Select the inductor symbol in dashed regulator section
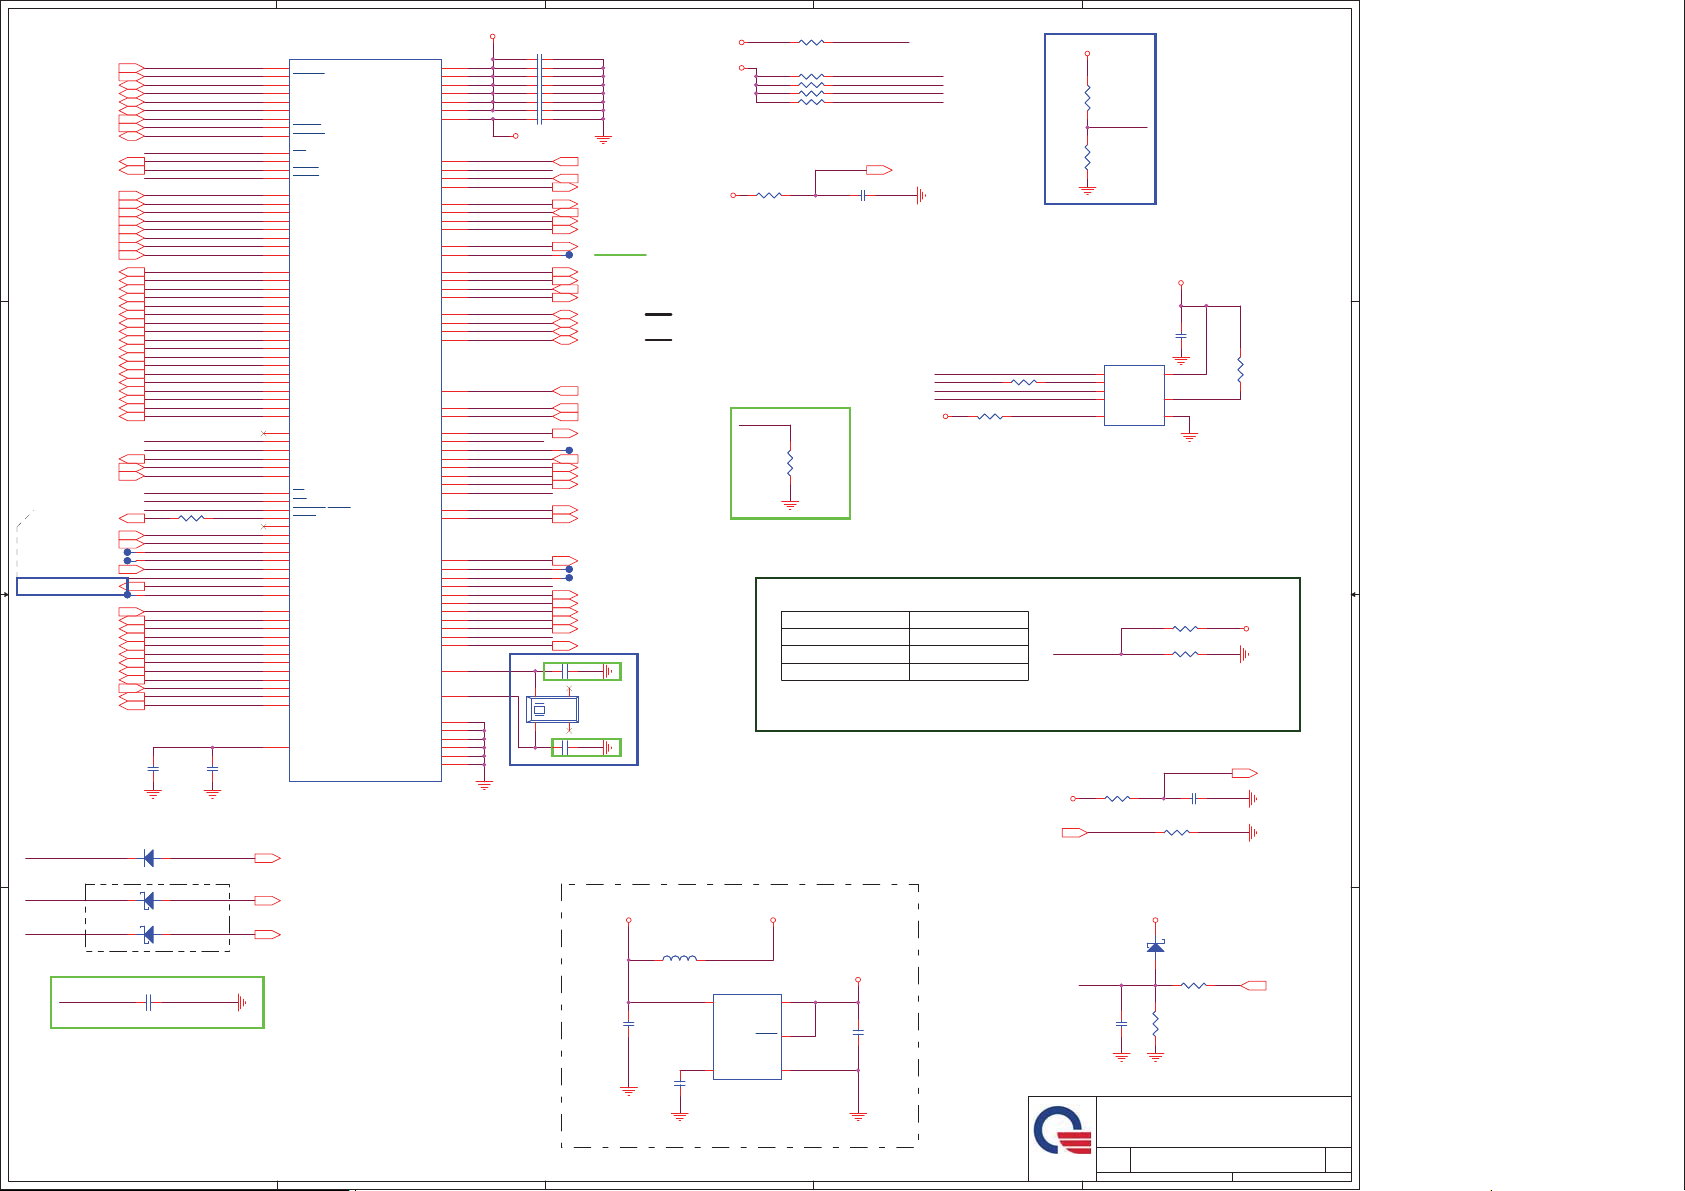The height and width of the screenshot is (1191, 1685). tap(680, 958)
